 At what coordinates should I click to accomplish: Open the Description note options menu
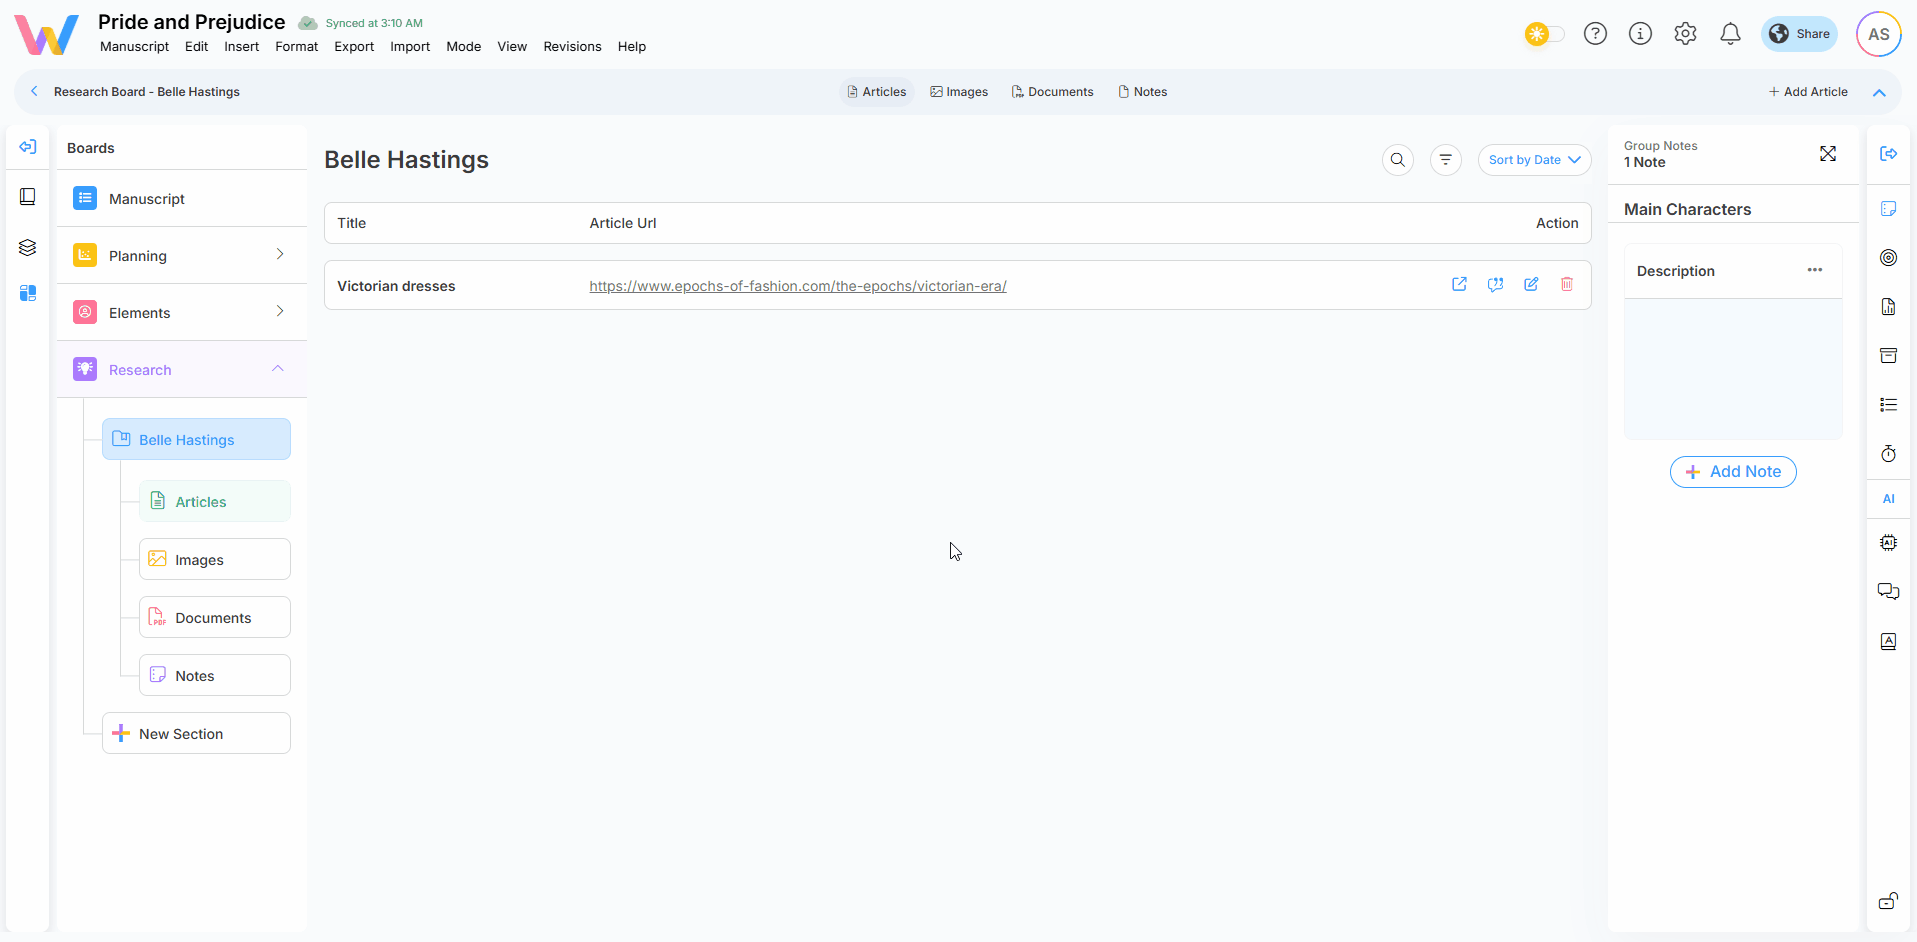pos(1814,271)
